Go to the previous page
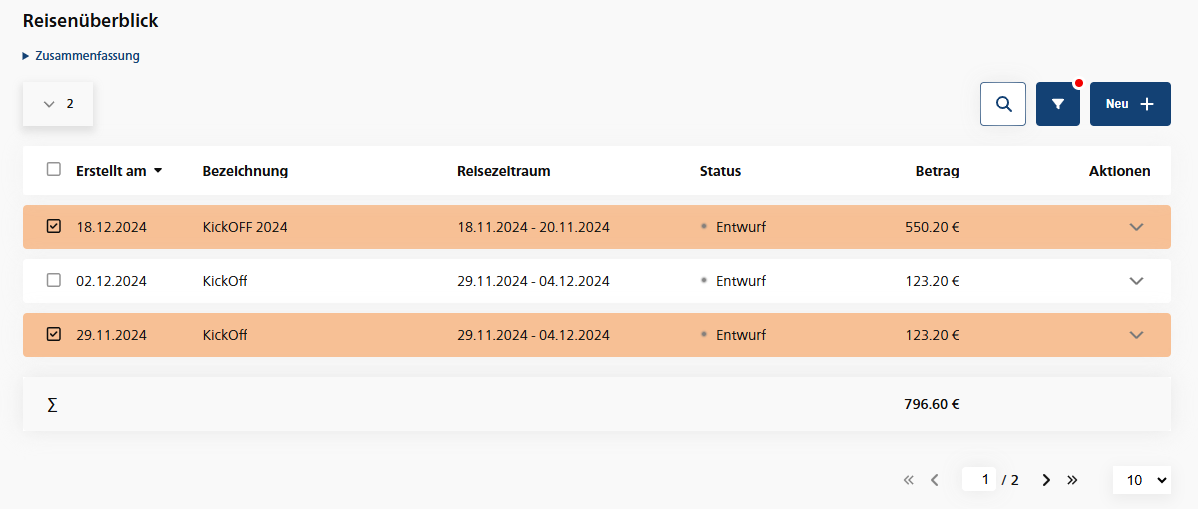1198x509 pixels. [934, 480]
